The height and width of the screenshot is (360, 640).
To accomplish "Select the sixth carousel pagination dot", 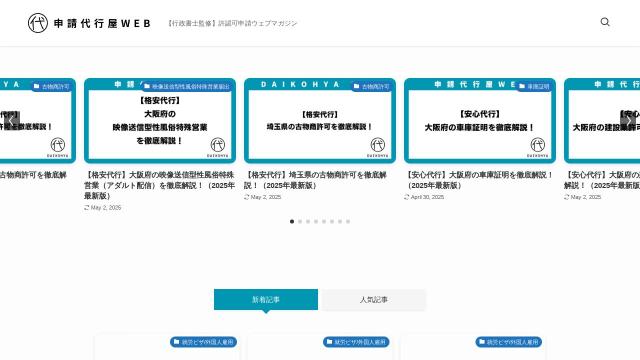I will point(332,221).
